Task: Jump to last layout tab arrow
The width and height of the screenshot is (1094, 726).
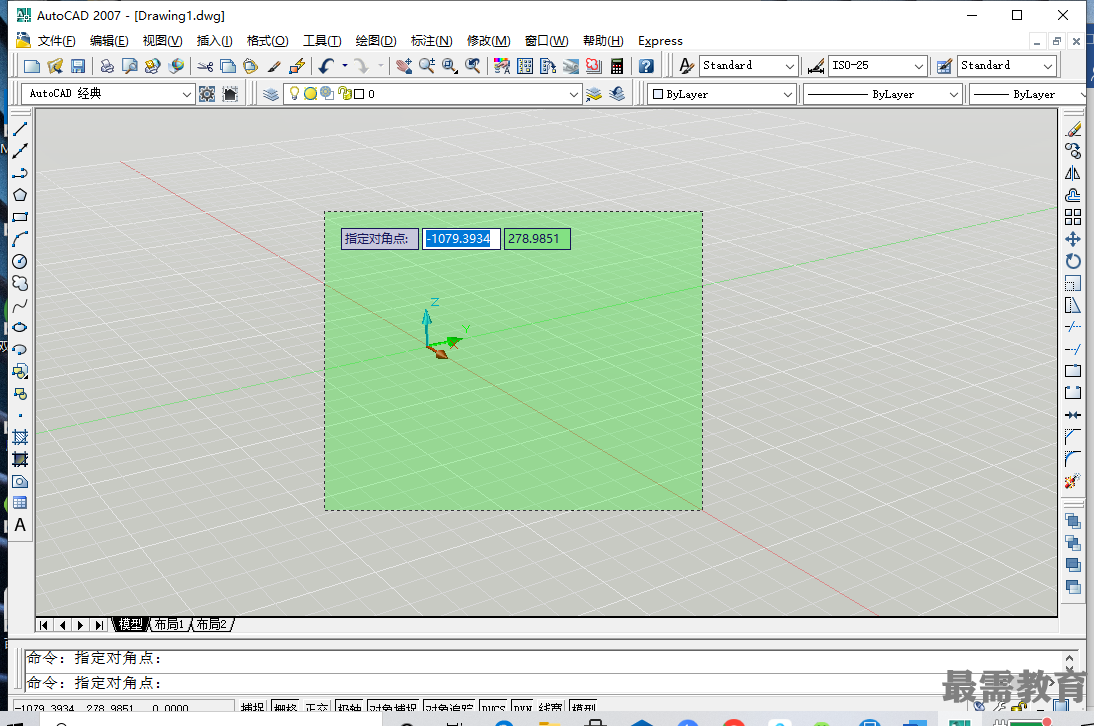Action: 99,625
